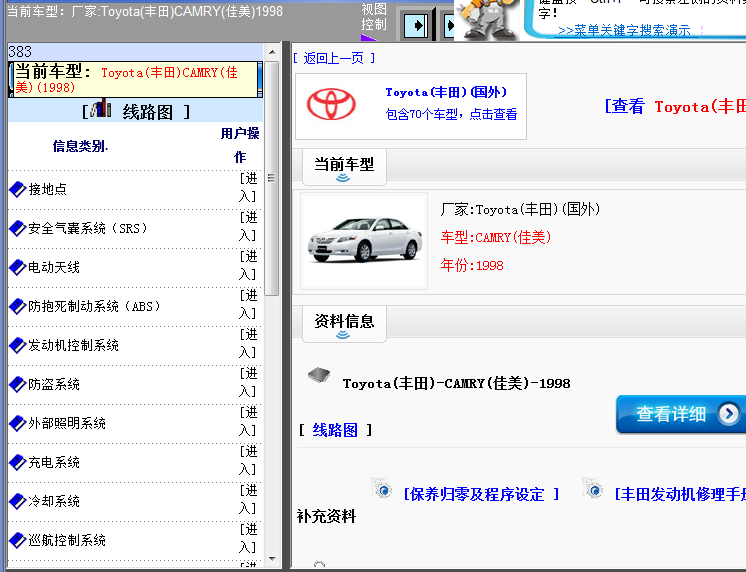
Task: Click the book icon beside 外部照明系统
Action: pyautogui.click(x=18, y=424)
